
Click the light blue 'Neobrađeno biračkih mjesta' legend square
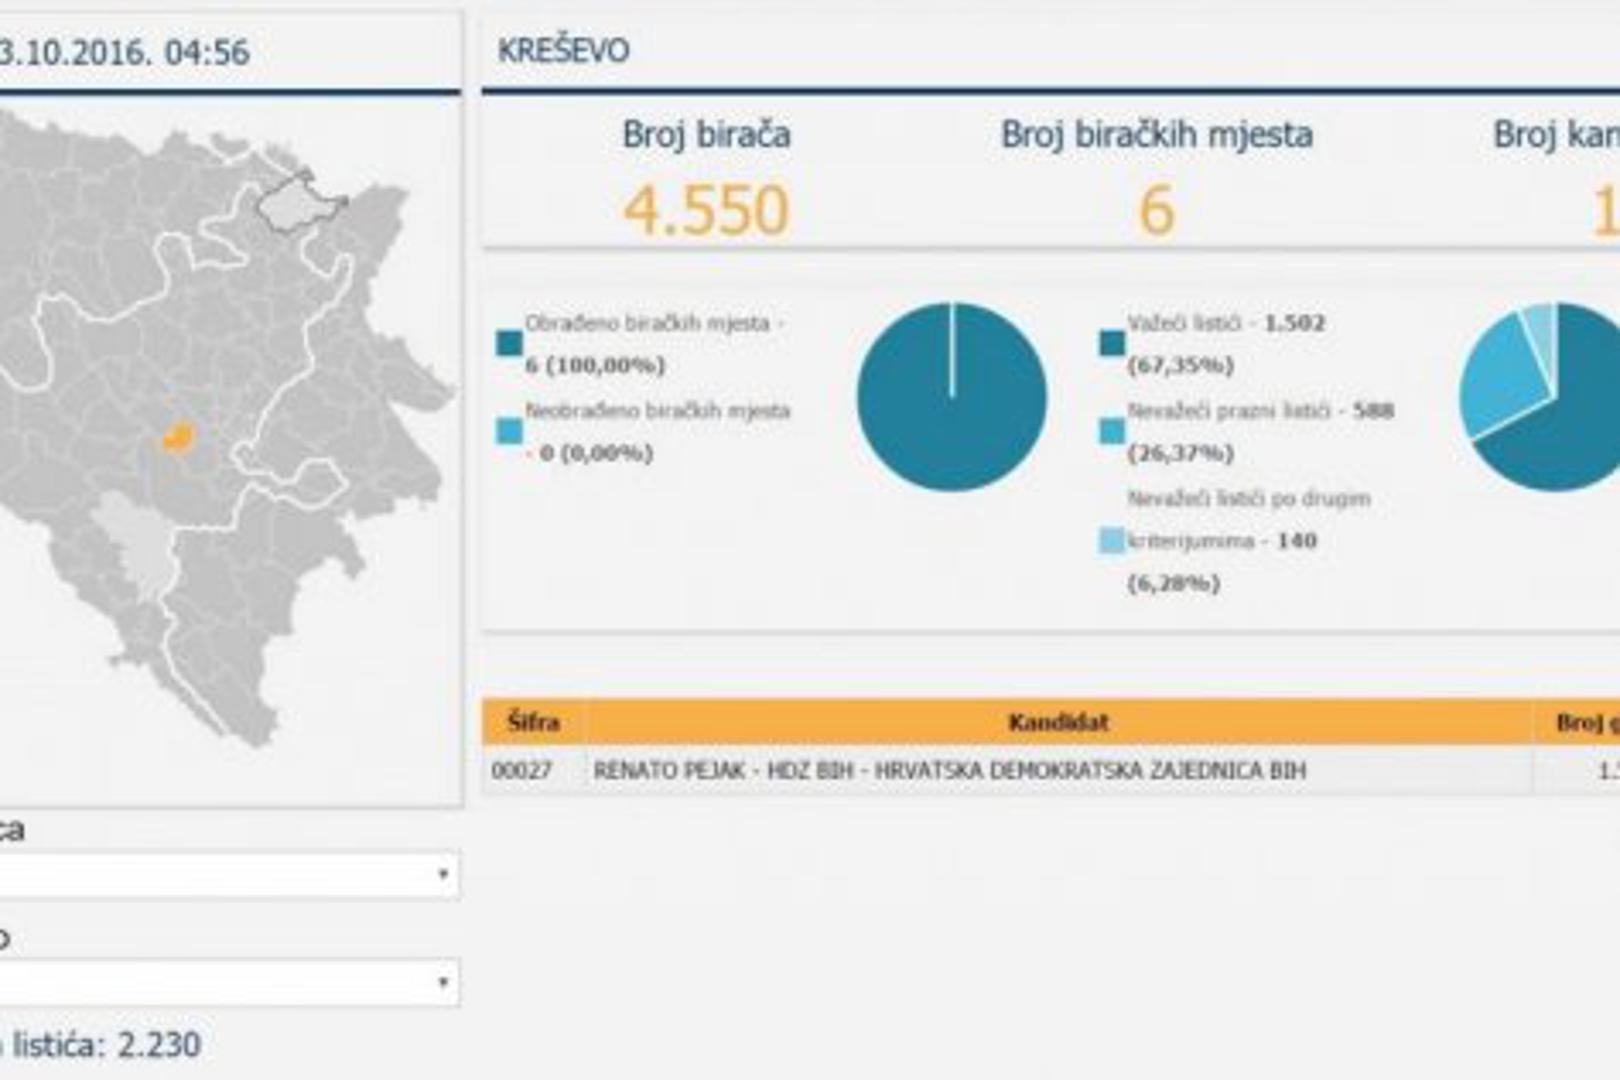509,431
